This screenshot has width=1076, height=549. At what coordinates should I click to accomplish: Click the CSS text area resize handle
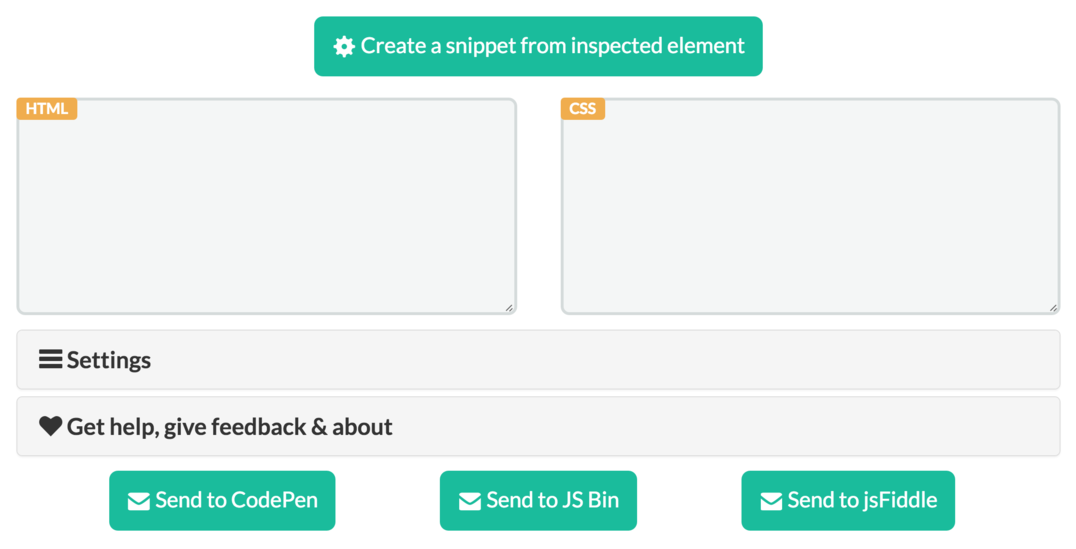coord(1053,308)
